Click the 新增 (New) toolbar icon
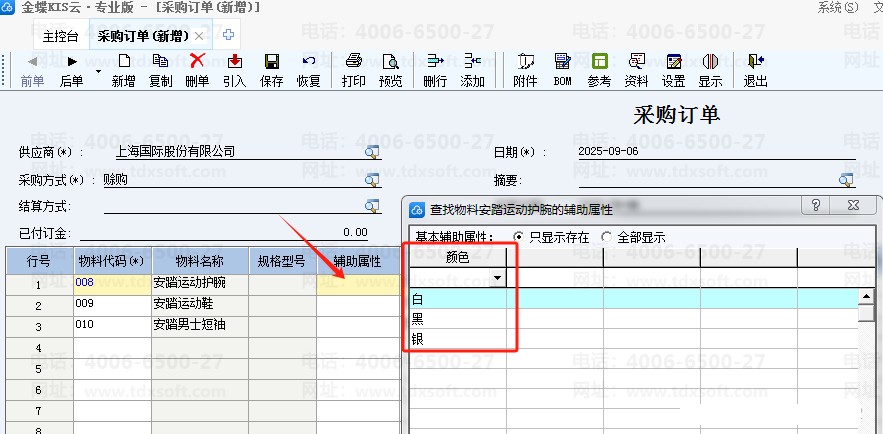The width and height of the screenshot is (883, 434). click(123, 69)
